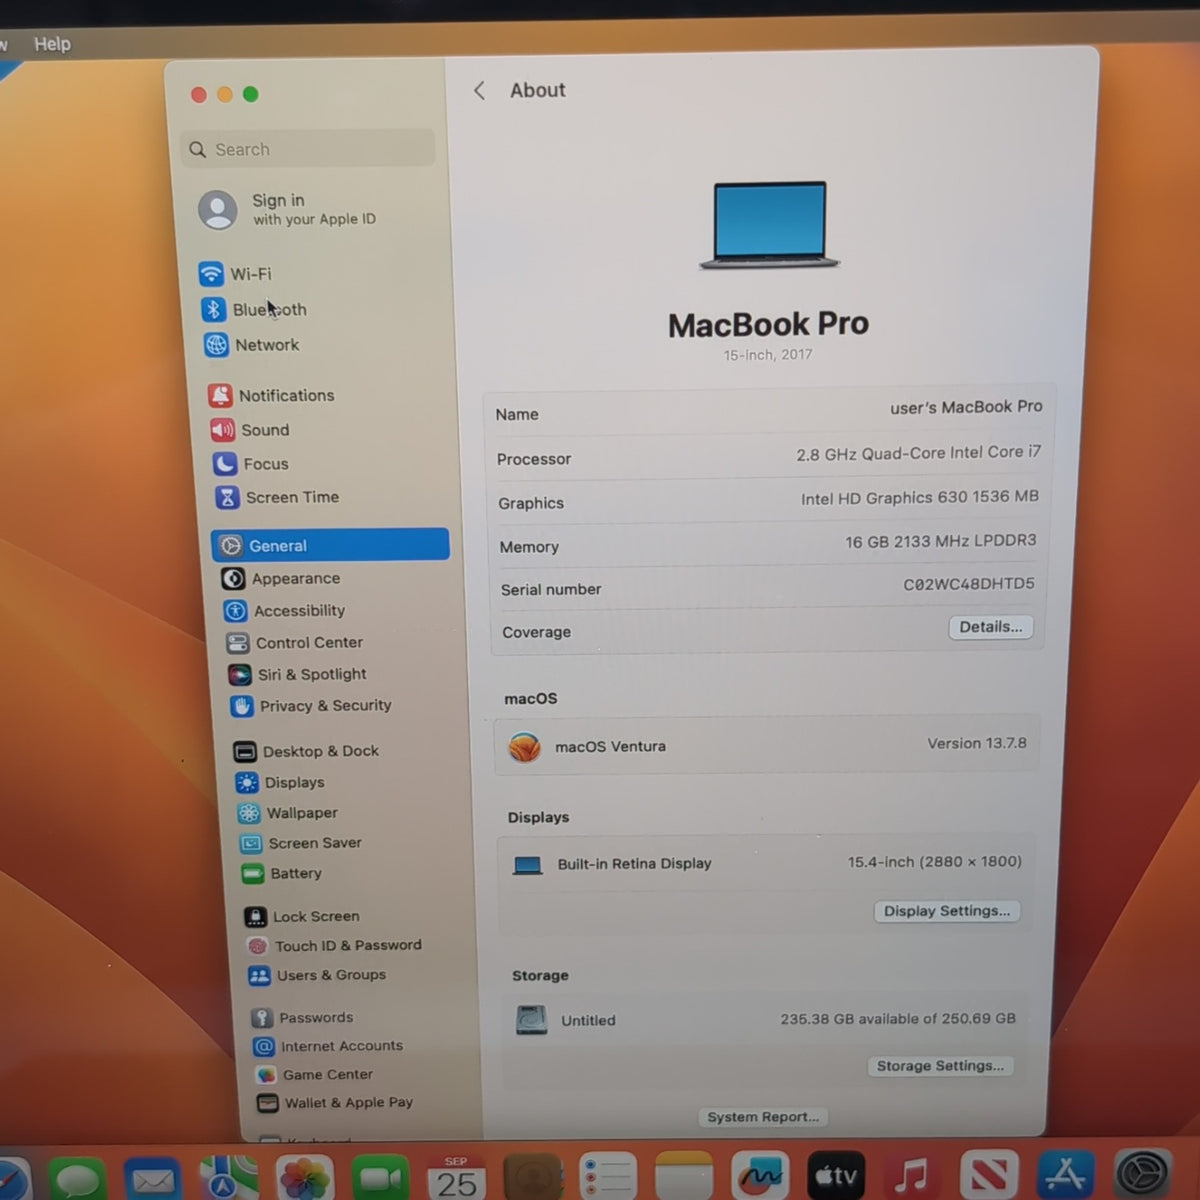This screenshot has width=1200, height=1200.
Task: Click processor value 2.8 GHz Quad-Core
Action: pyautogui.click(x=918, y=453)
